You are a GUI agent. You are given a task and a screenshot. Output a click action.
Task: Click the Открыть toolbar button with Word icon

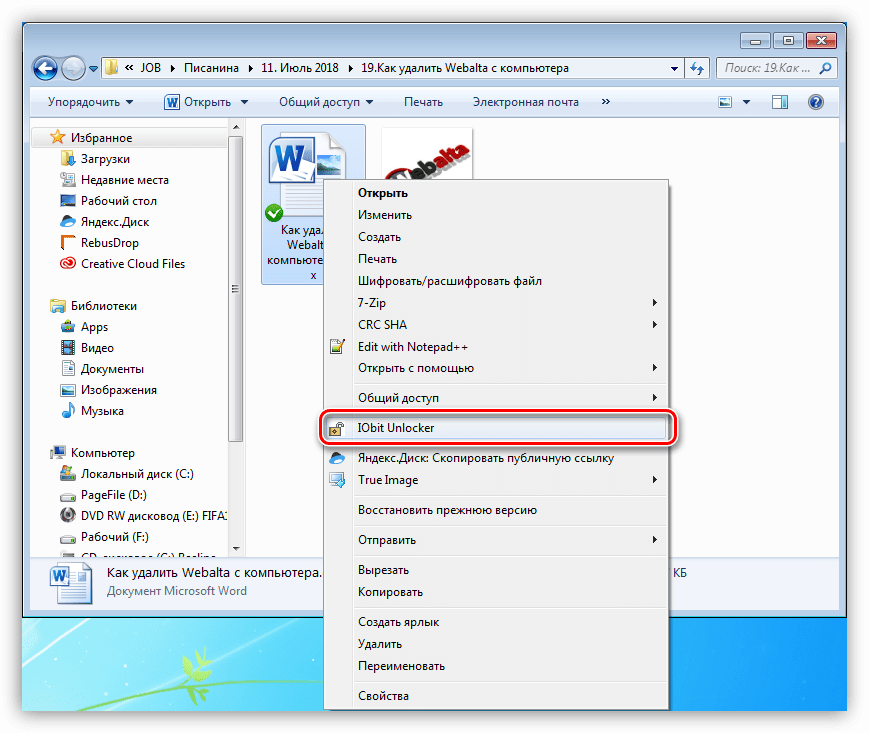tap(198, 102)
